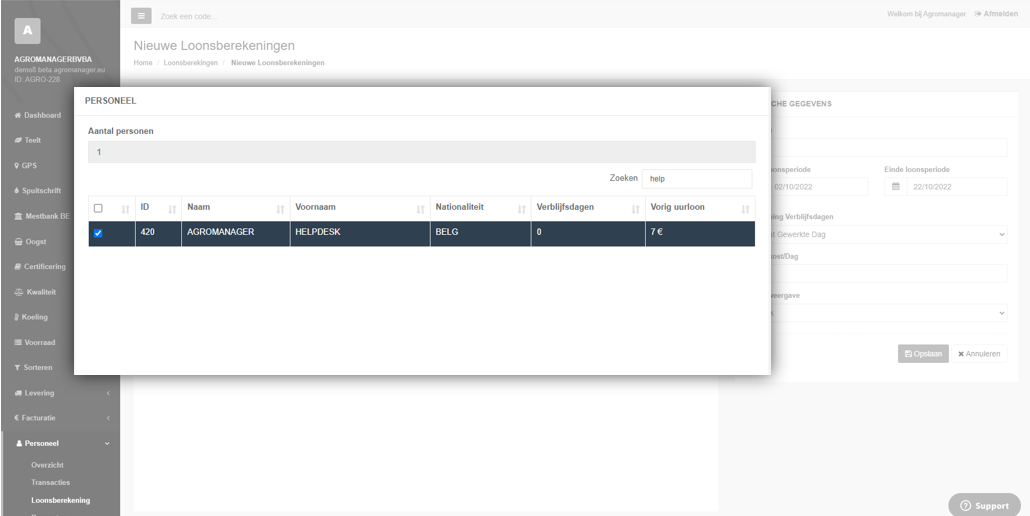1030x516 pixels.
Task: Click the Afmelden logout link
Action: (996, 14)
